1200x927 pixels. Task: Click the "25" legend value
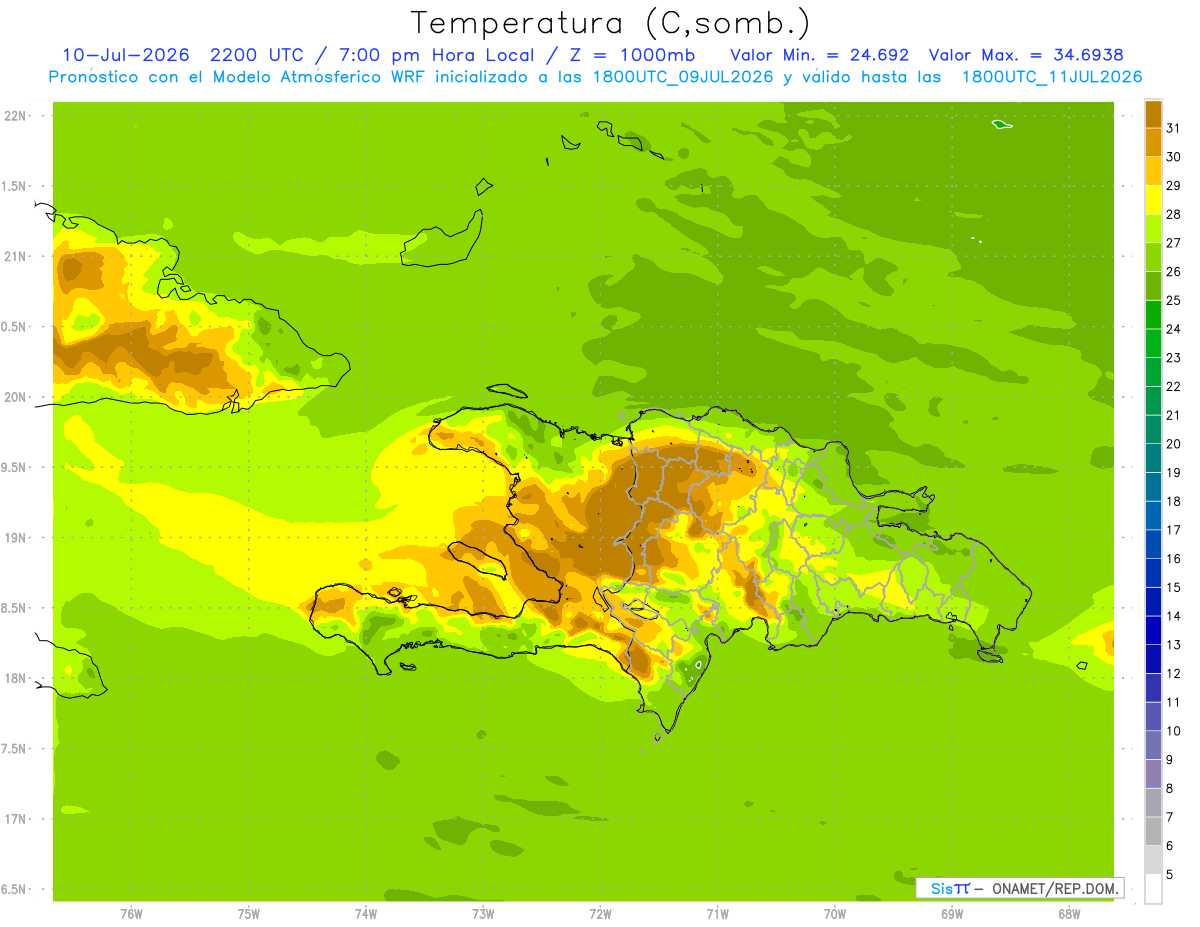tap(1174, 300)
